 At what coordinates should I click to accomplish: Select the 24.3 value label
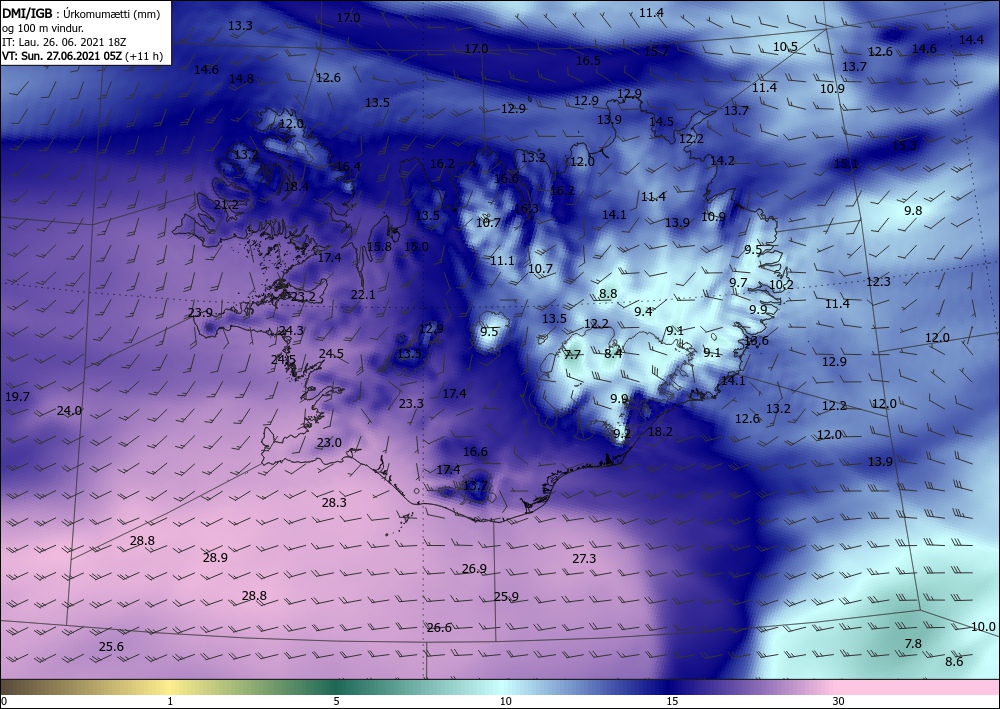(291, 331)
